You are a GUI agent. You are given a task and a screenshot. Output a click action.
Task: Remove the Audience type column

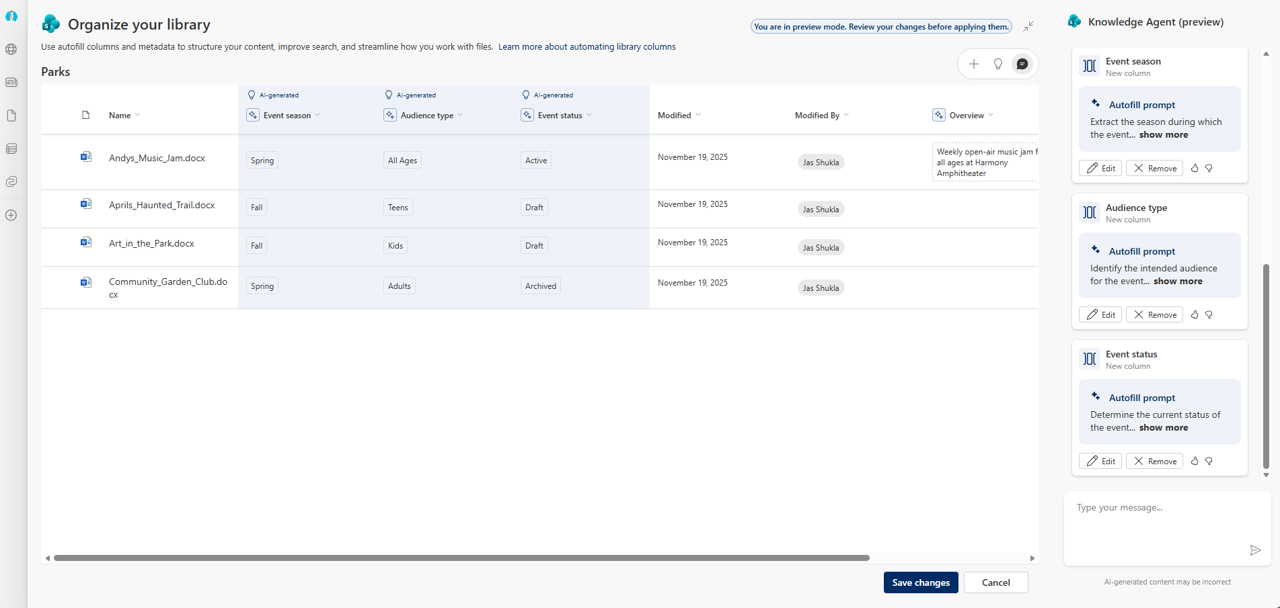[x=1154, y=314]
